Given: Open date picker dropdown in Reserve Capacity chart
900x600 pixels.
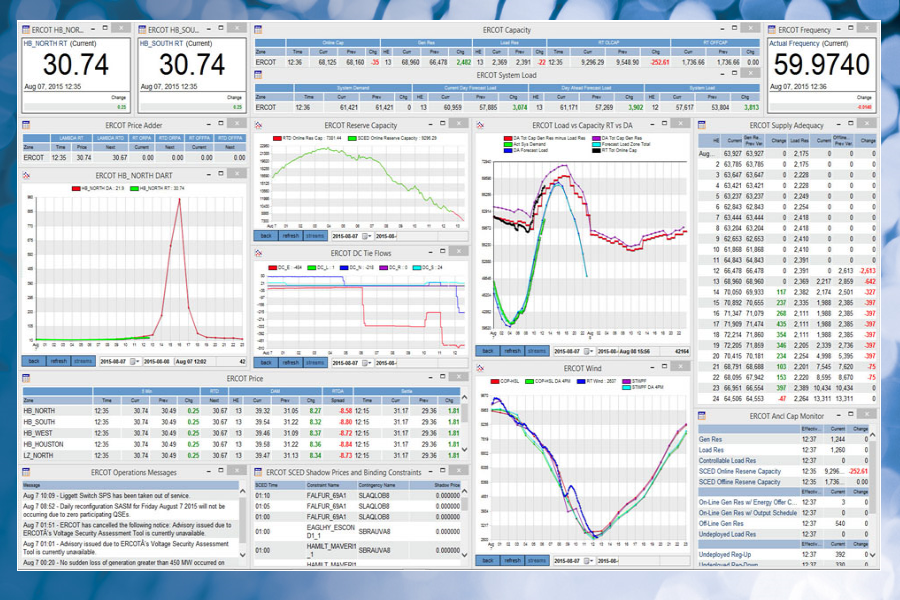Looking at the screenshot, I should click(x=367, y=236).
